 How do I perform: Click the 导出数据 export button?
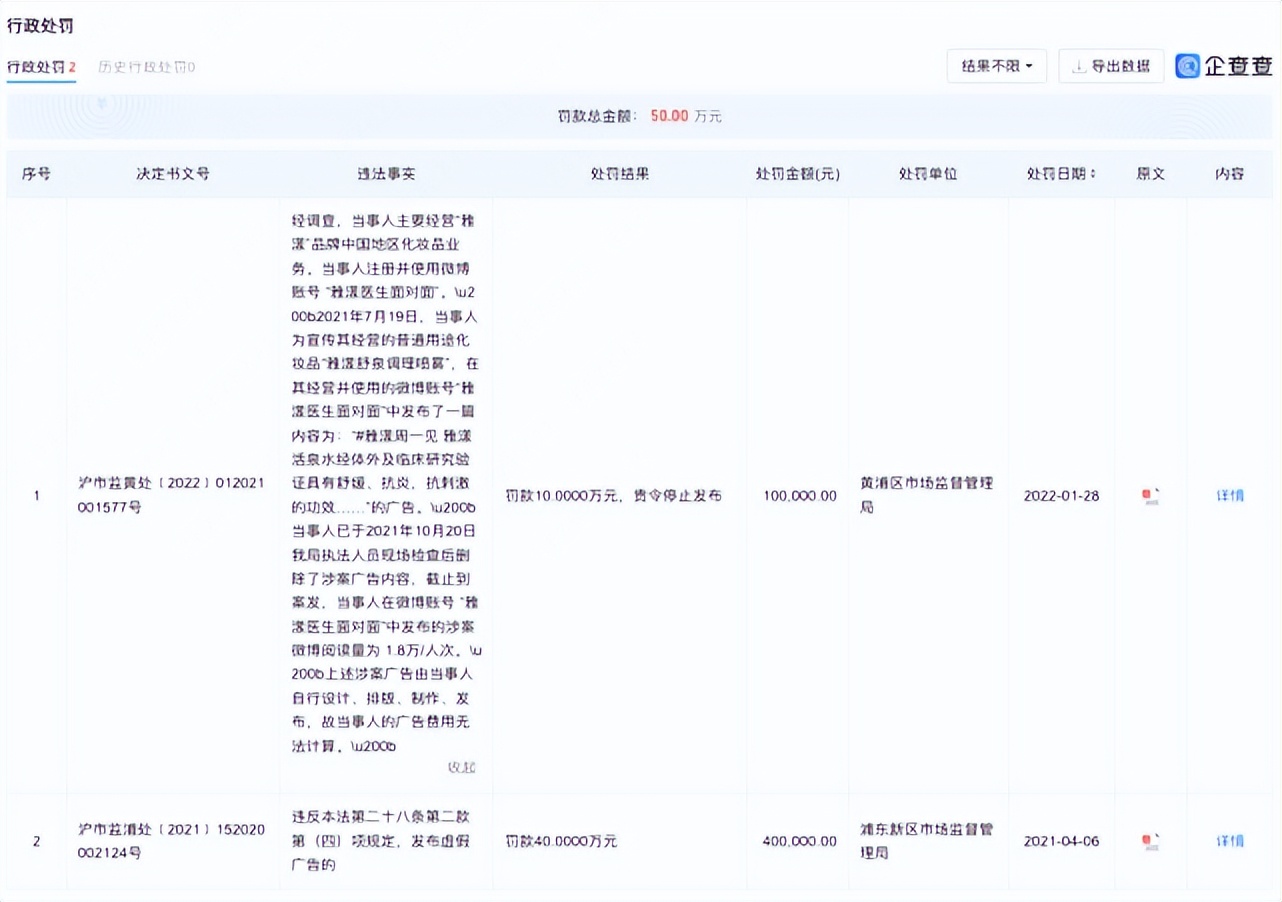[1111, 66]
